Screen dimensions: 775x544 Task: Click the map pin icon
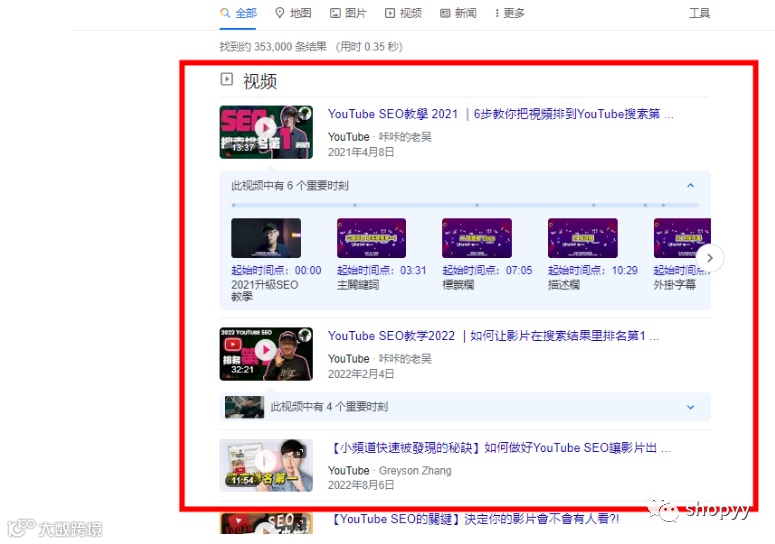(x=280, y=13)
